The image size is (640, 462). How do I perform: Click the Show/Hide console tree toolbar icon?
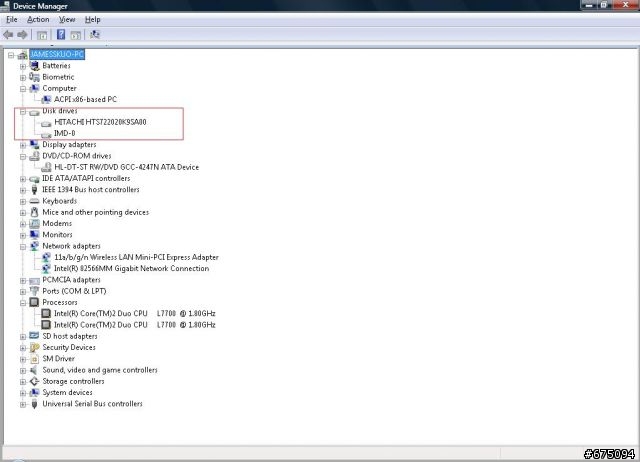pos(42,35)
